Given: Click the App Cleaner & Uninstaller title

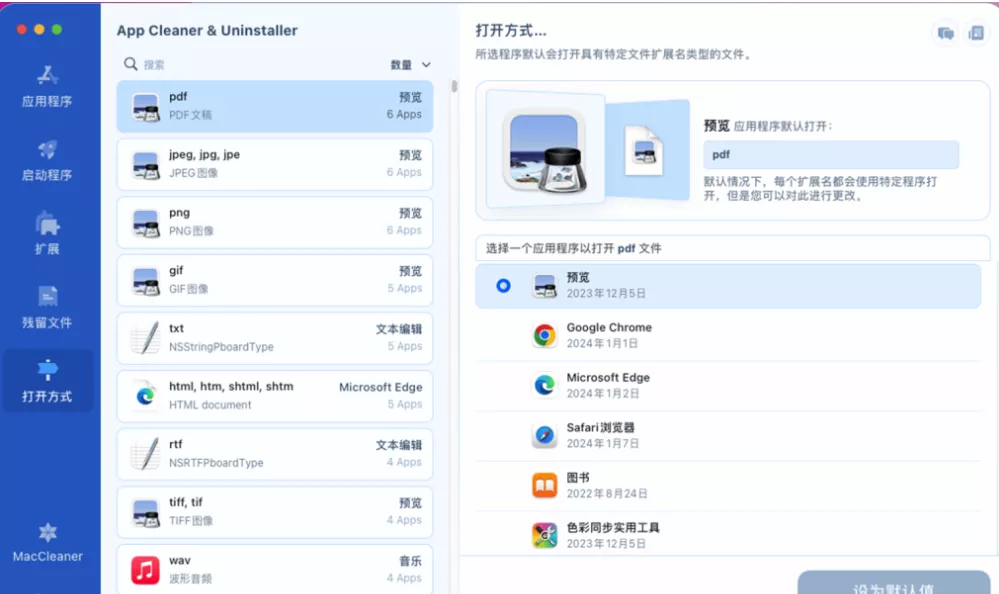Looking at the screenshot, I should coord(207,31).
